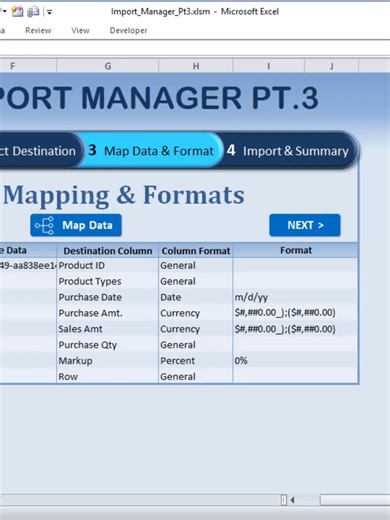
Task: Select the Percent column format cell
Action: (196, 361)
